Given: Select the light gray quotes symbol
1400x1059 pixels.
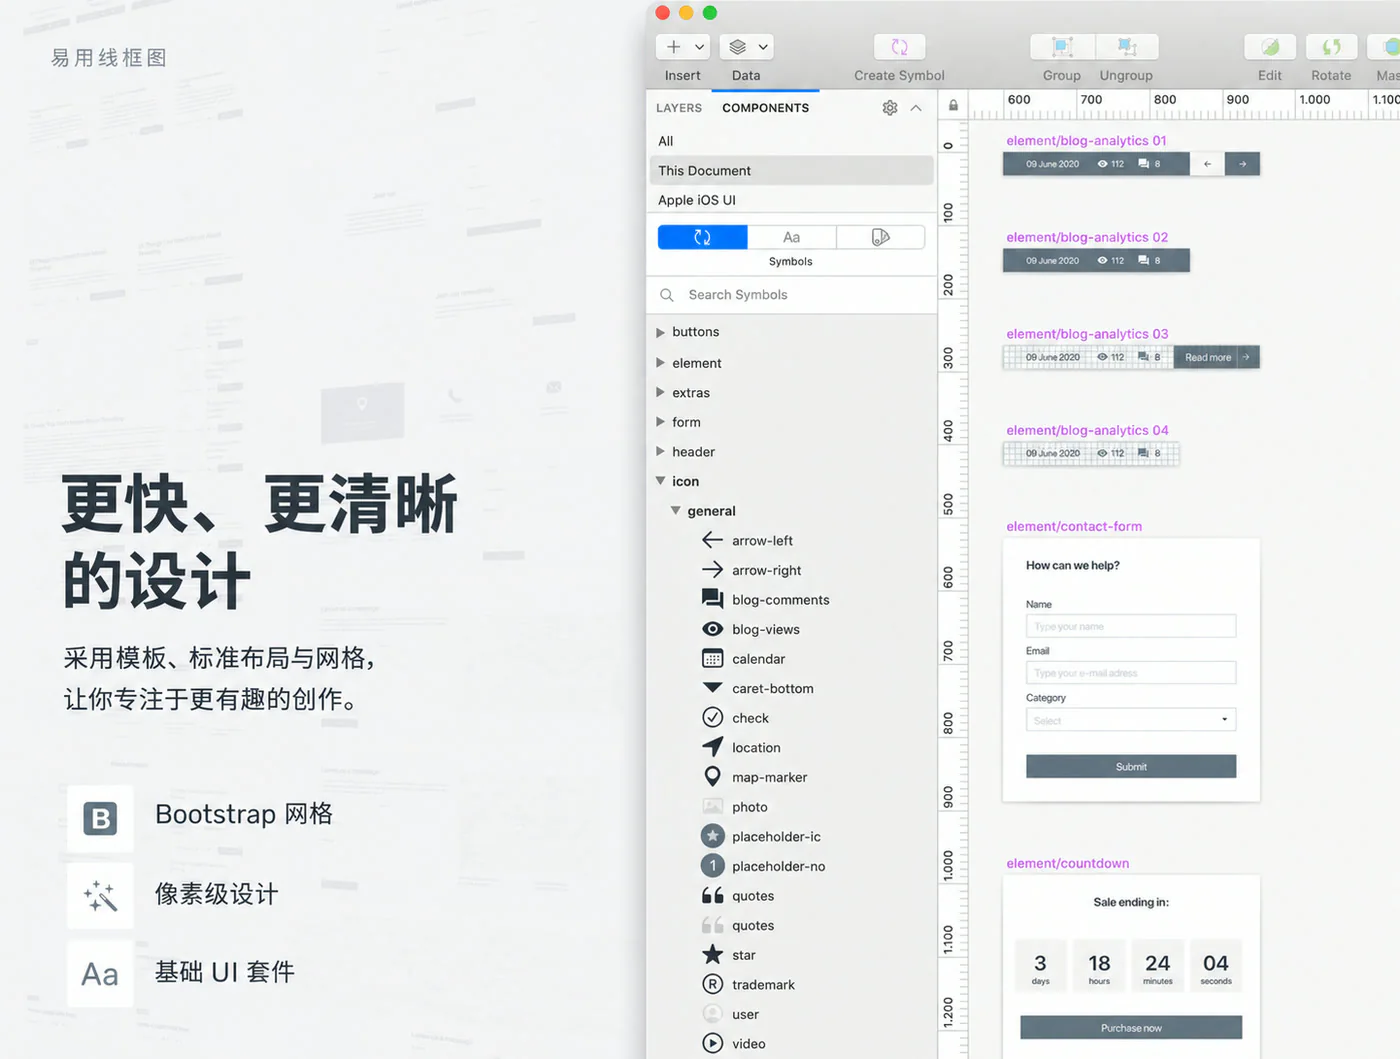Looking at the screenshot, I should (738, 926).
